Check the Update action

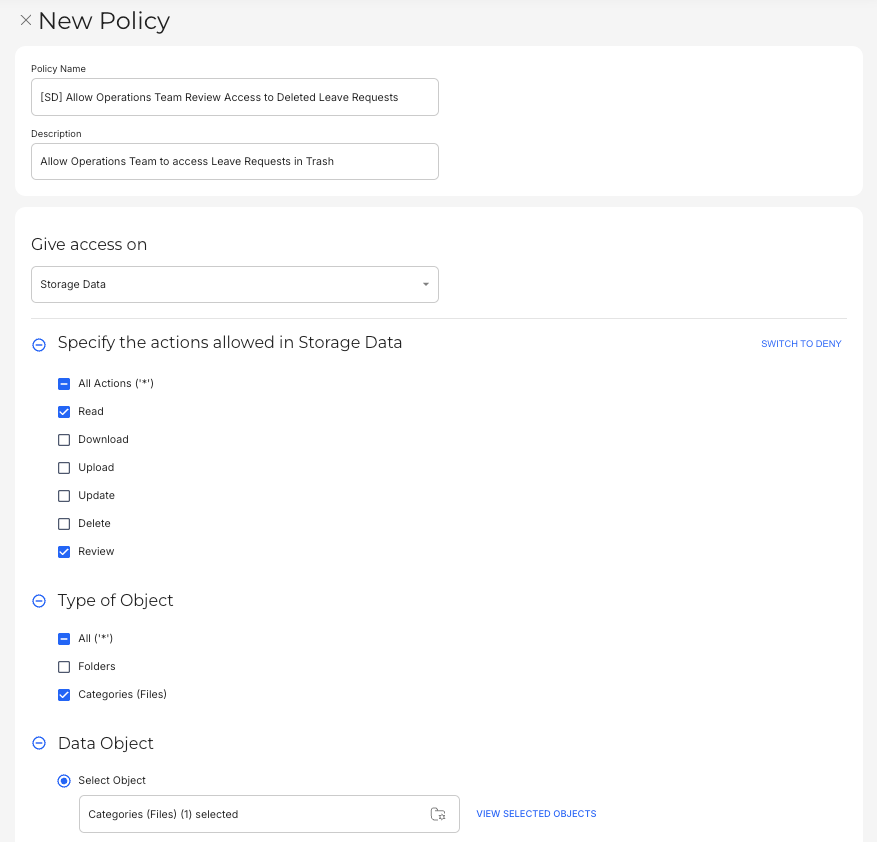click(64, 496)
